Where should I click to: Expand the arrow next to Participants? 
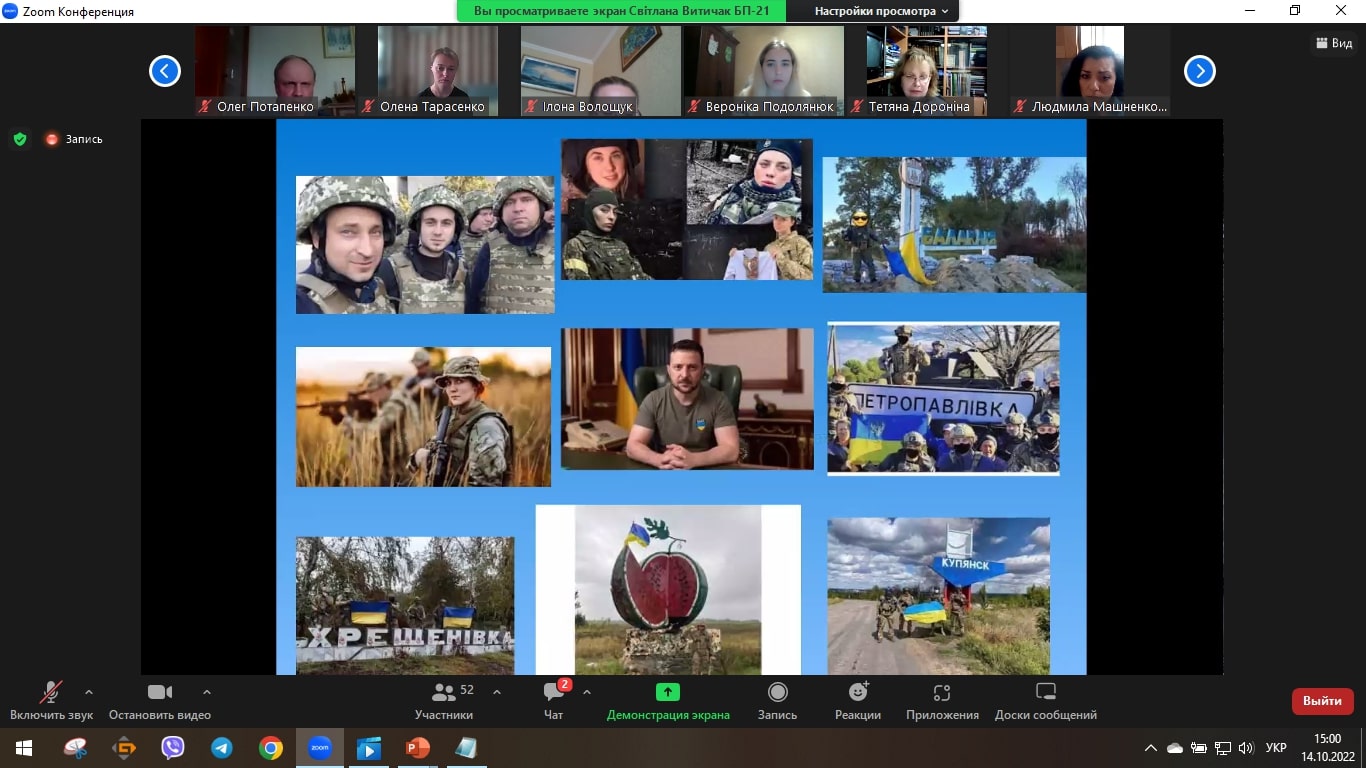pyautogui.click(x=497, y=692)
